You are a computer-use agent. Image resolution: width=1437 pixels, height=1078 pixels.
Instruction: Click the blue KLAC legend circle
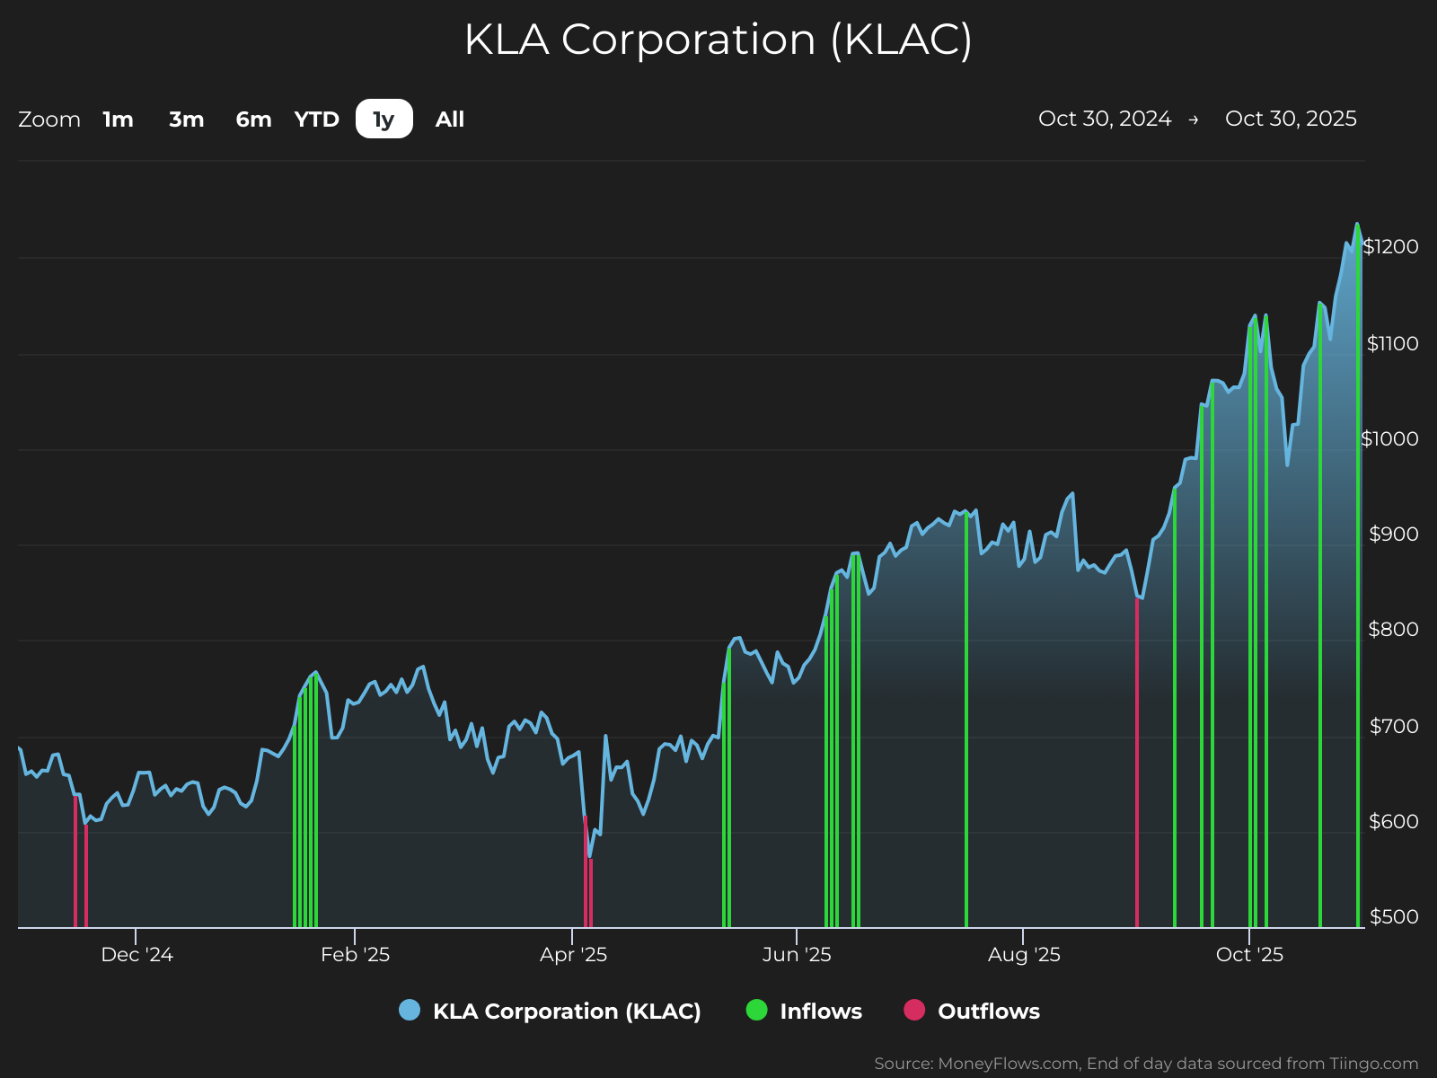coord(409,1010)
